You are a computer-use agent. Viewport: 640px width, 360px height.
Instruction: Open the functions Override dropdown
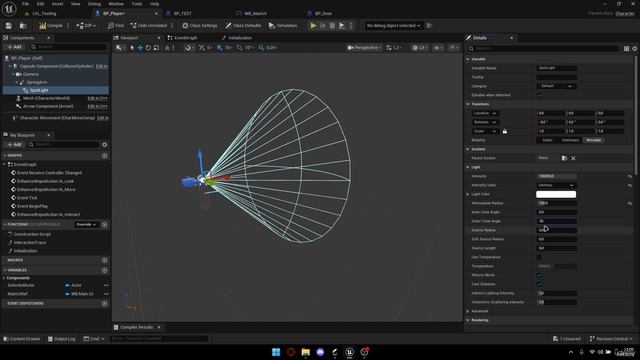click(x=87, y=224)
